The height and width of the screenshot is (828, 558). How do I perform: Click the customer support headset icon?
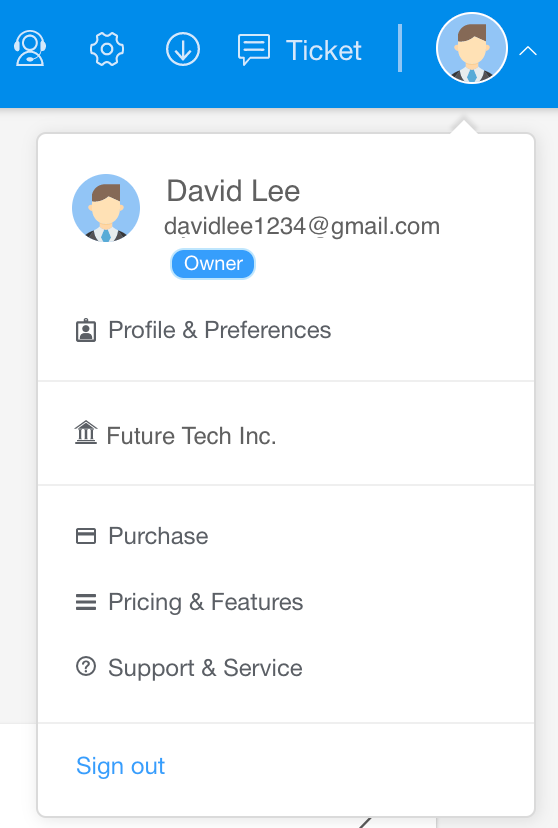point(30,49)
